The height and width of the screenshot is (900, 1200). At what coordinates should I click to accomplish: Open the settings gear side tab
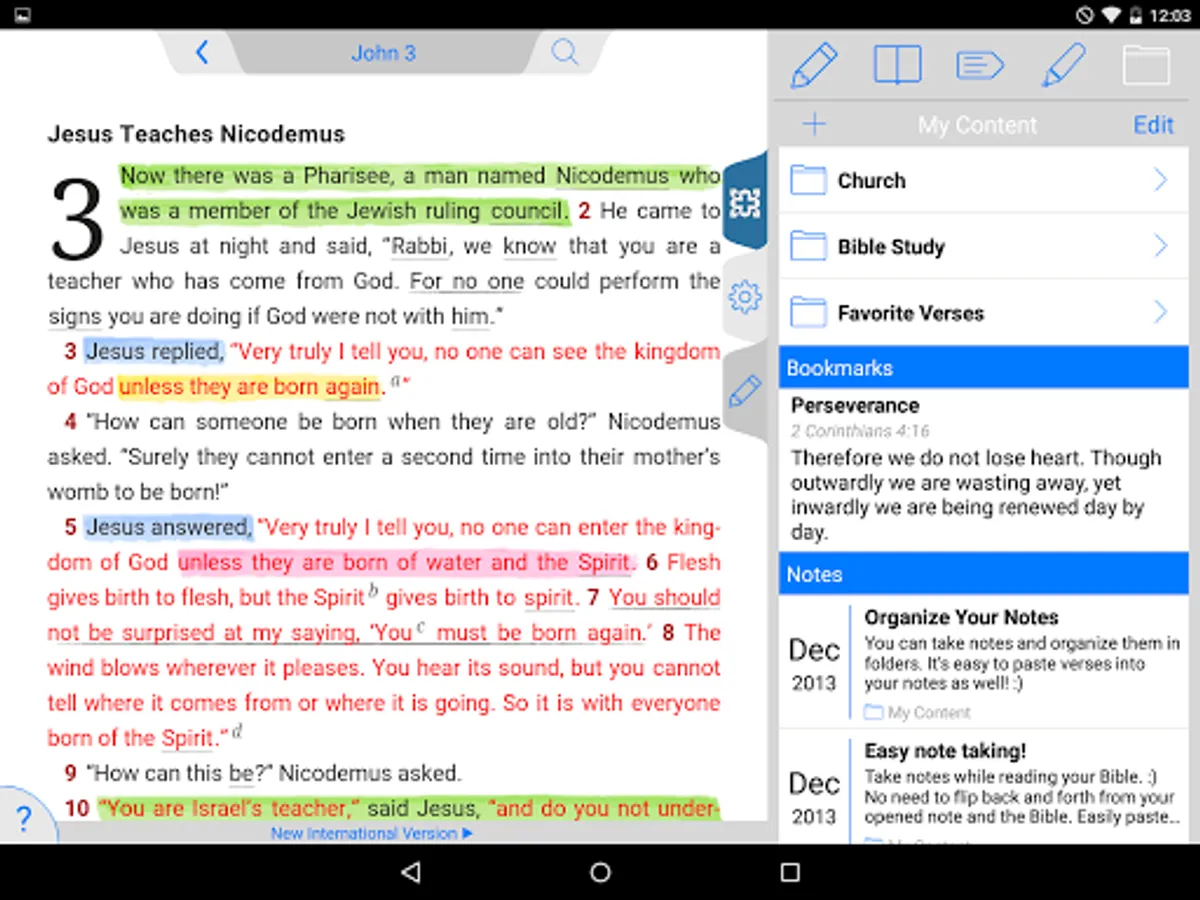pyautogui.click(x=745, y=297)
